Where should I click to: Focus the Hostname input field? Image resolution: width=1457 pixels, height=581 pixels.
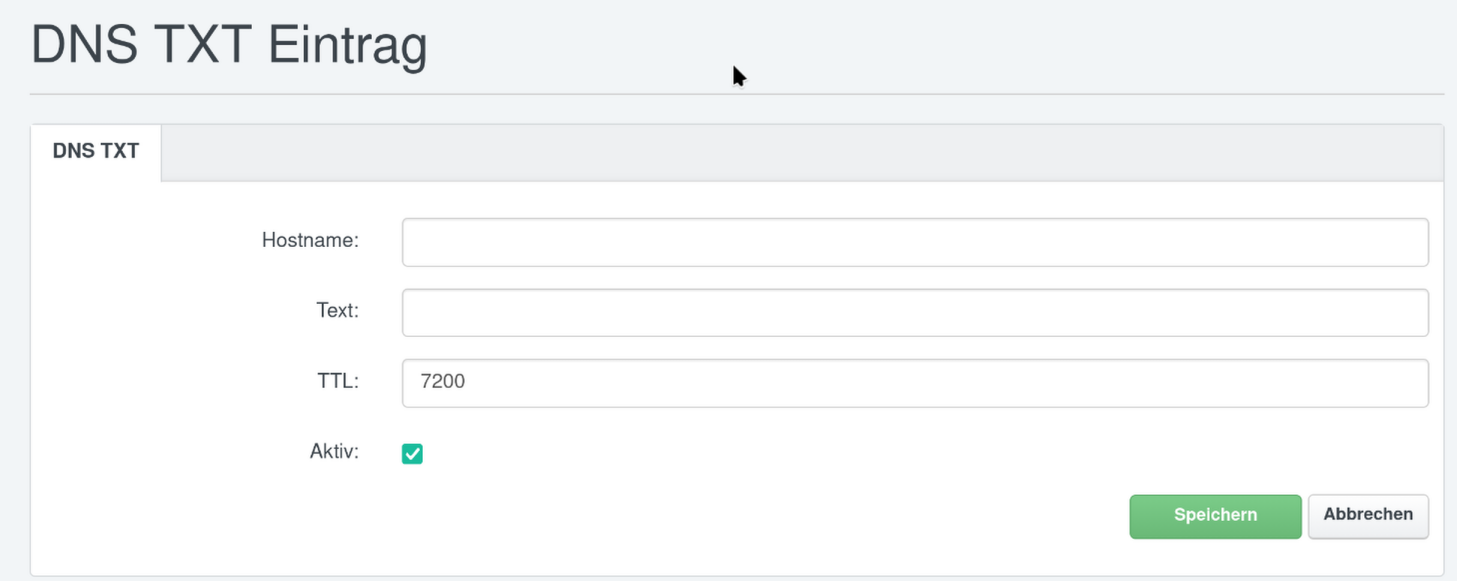click(x=914, y=242)
